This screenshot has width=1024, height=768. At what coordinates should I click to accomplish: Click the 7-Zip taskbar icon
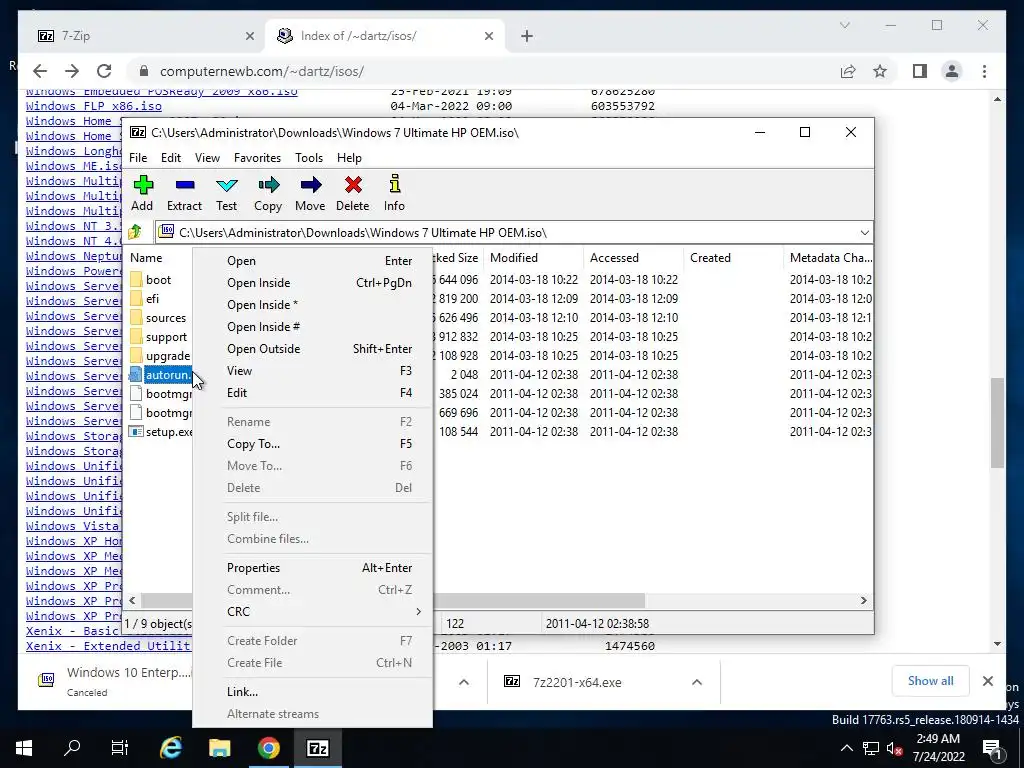(317, 748)
